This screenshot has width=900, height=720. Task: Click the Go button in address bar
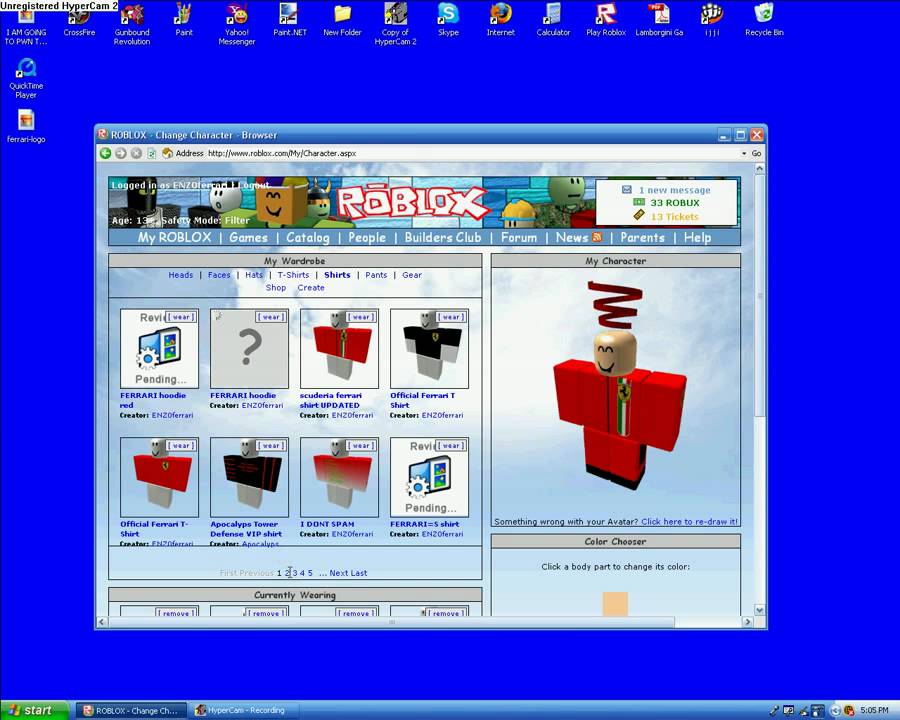757,153
